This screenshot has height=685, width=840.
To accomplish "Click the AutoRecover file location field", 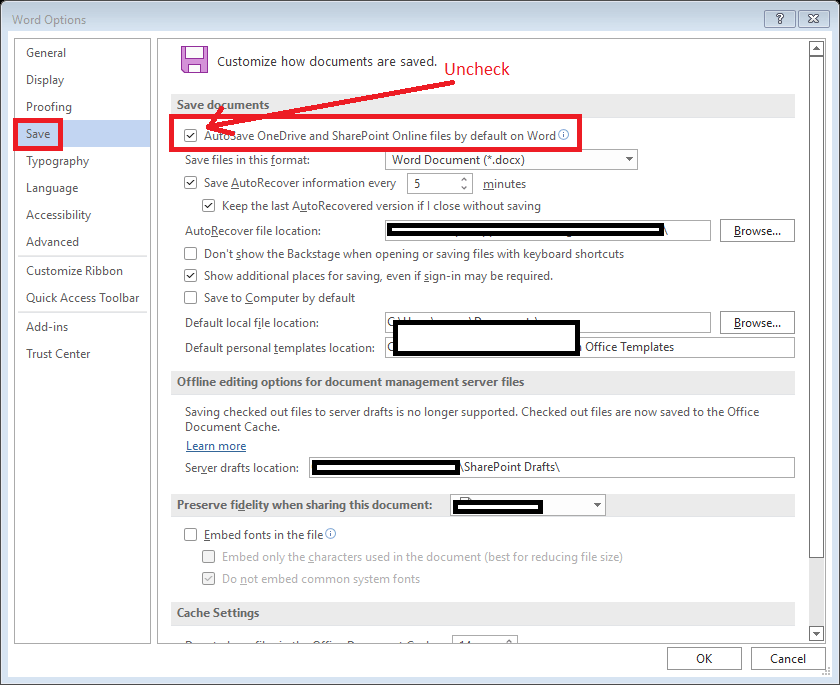I will tap(548, 230).
